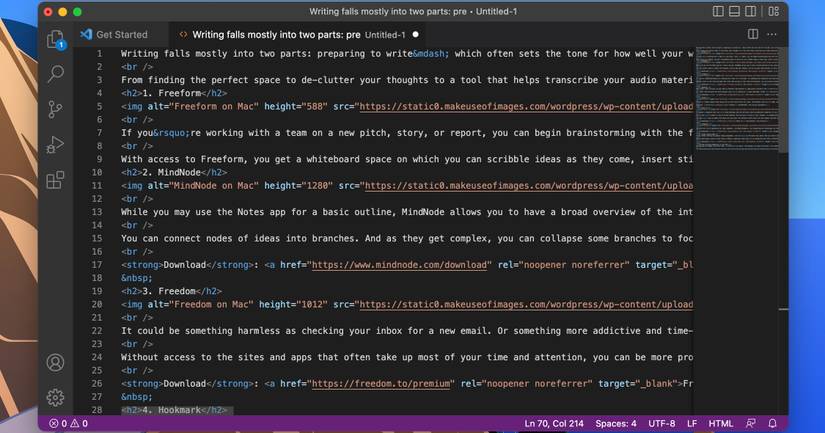Open the Manage gear menu
The height and width of the screenshot is (433, 825).
pos(55,397)
